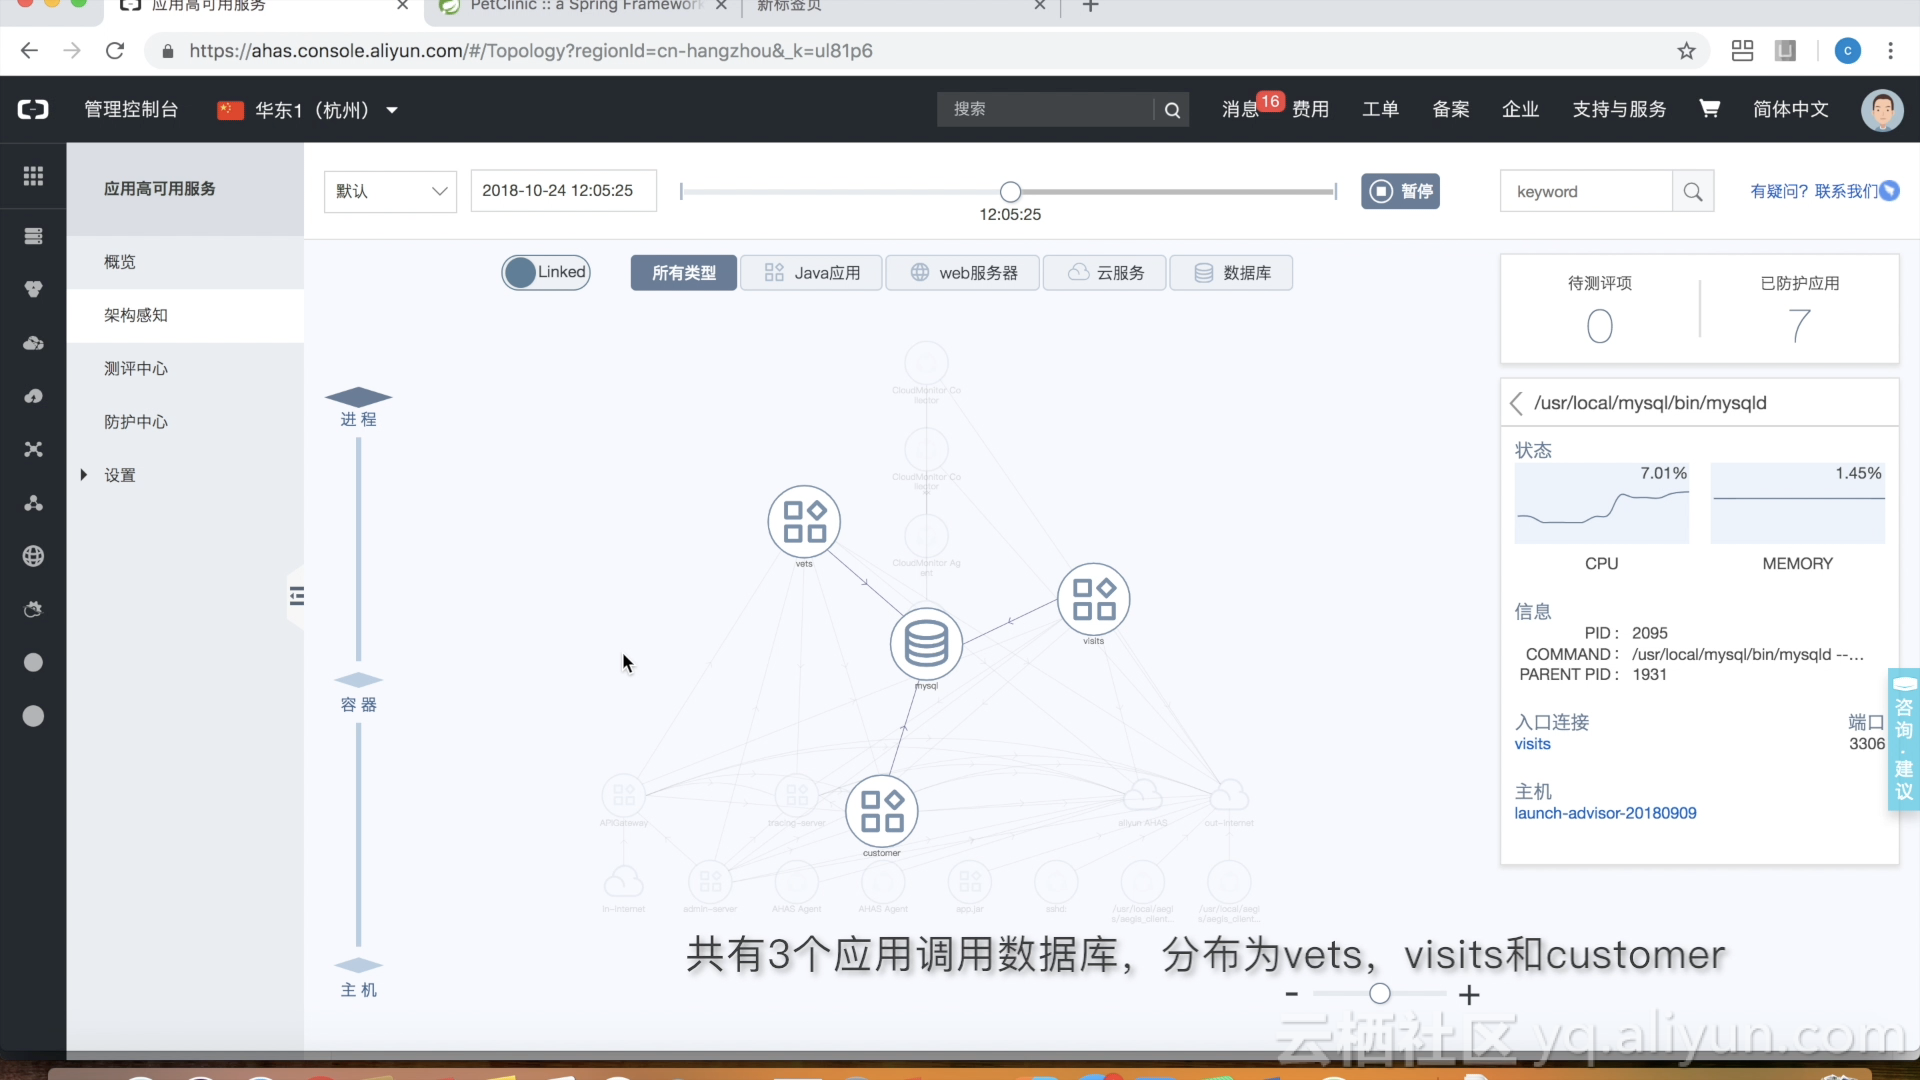Bookmark page with the star icon

(1686, 51)
